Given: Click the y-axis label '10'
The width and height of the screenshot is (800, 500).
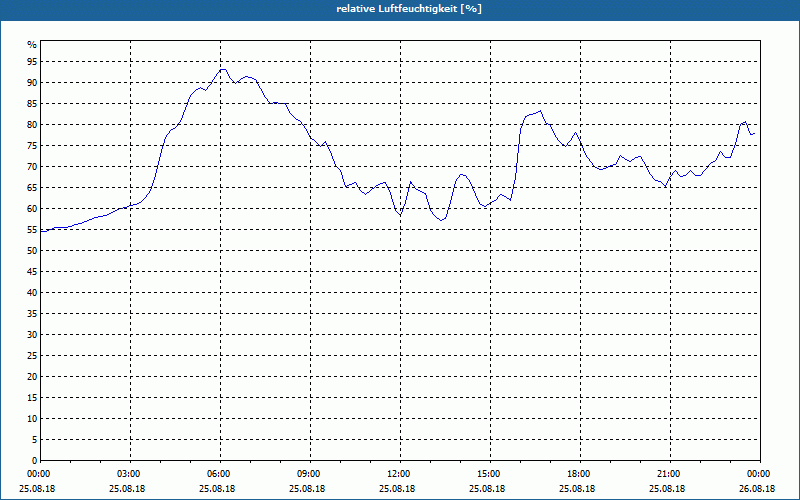Looking at the screenshot, I should [x=32, y=418].
